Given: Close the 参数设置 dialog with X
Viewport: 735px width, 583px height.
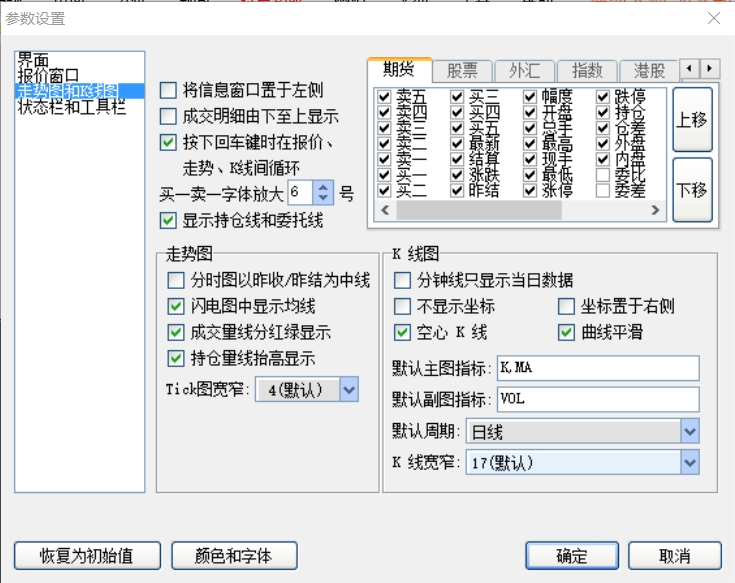Looking at the screenshot, I should (713, 18).
